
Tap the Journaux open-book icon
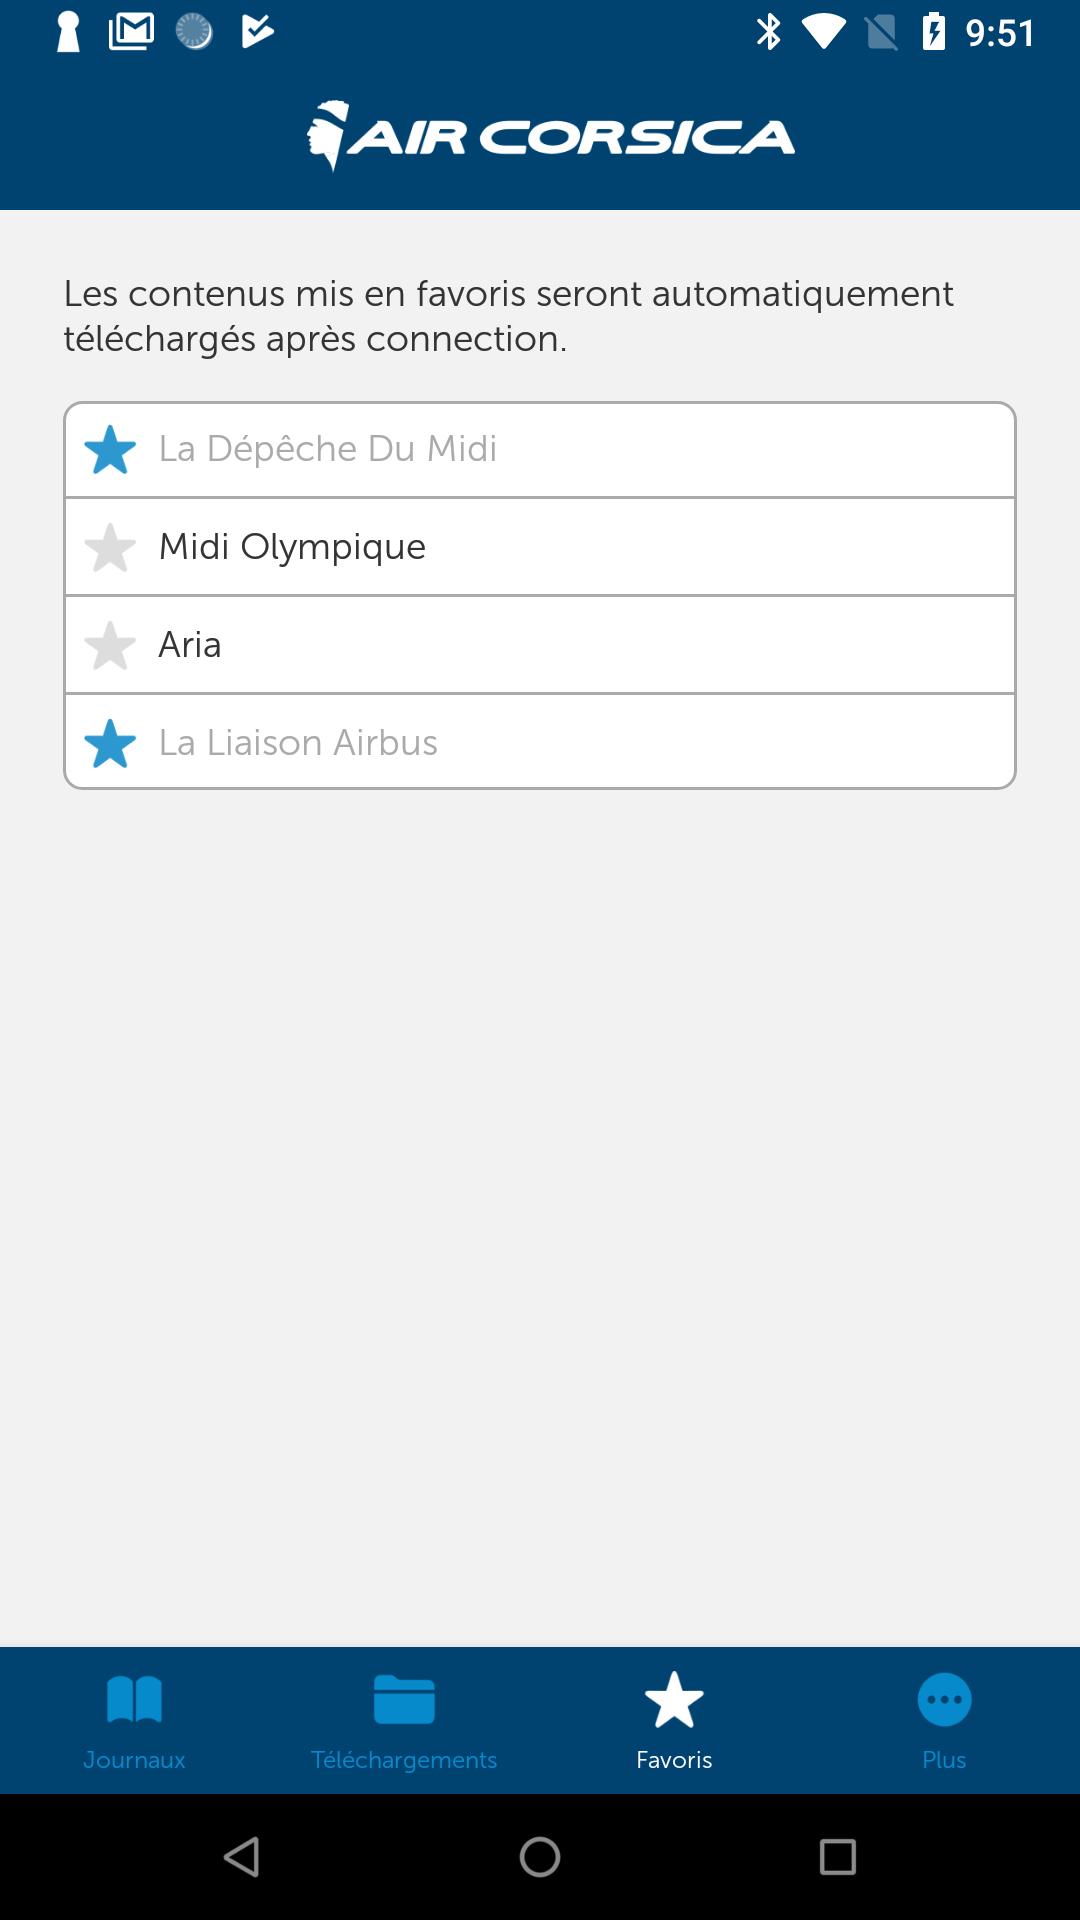point(134,1699)
